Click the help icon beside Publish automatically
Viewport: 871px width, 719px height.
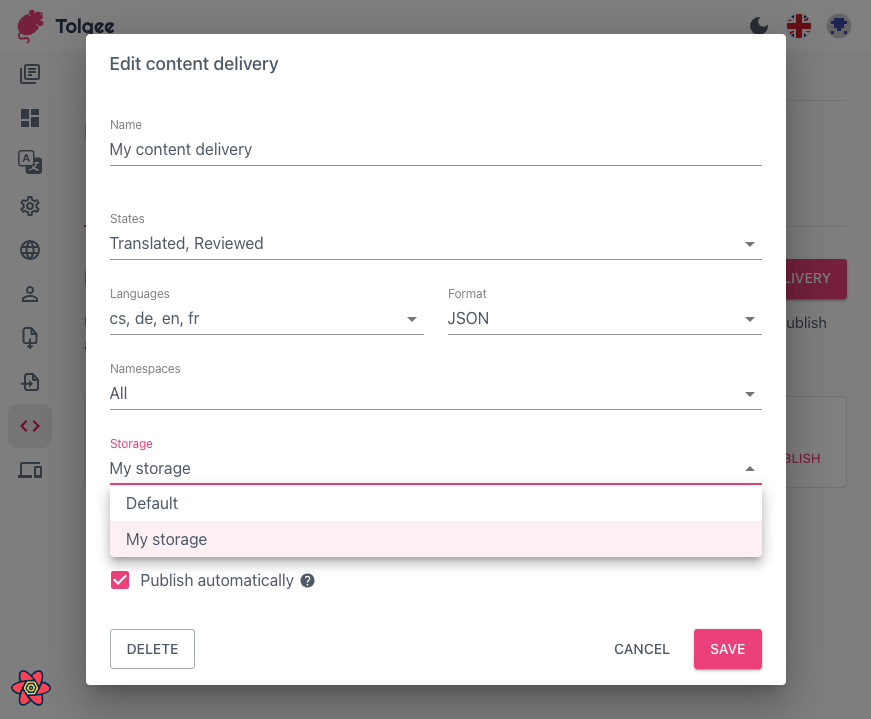point(307,580)
